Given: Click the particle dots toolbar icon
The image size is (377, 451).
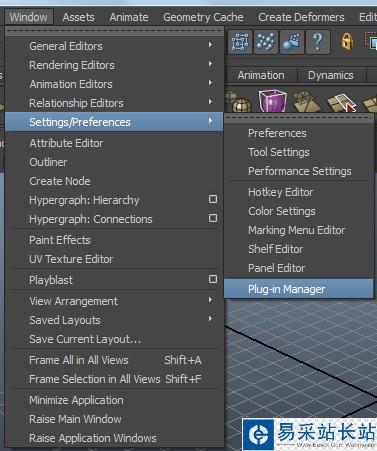Looking at the screenshot, I should (x=266, y=42).
